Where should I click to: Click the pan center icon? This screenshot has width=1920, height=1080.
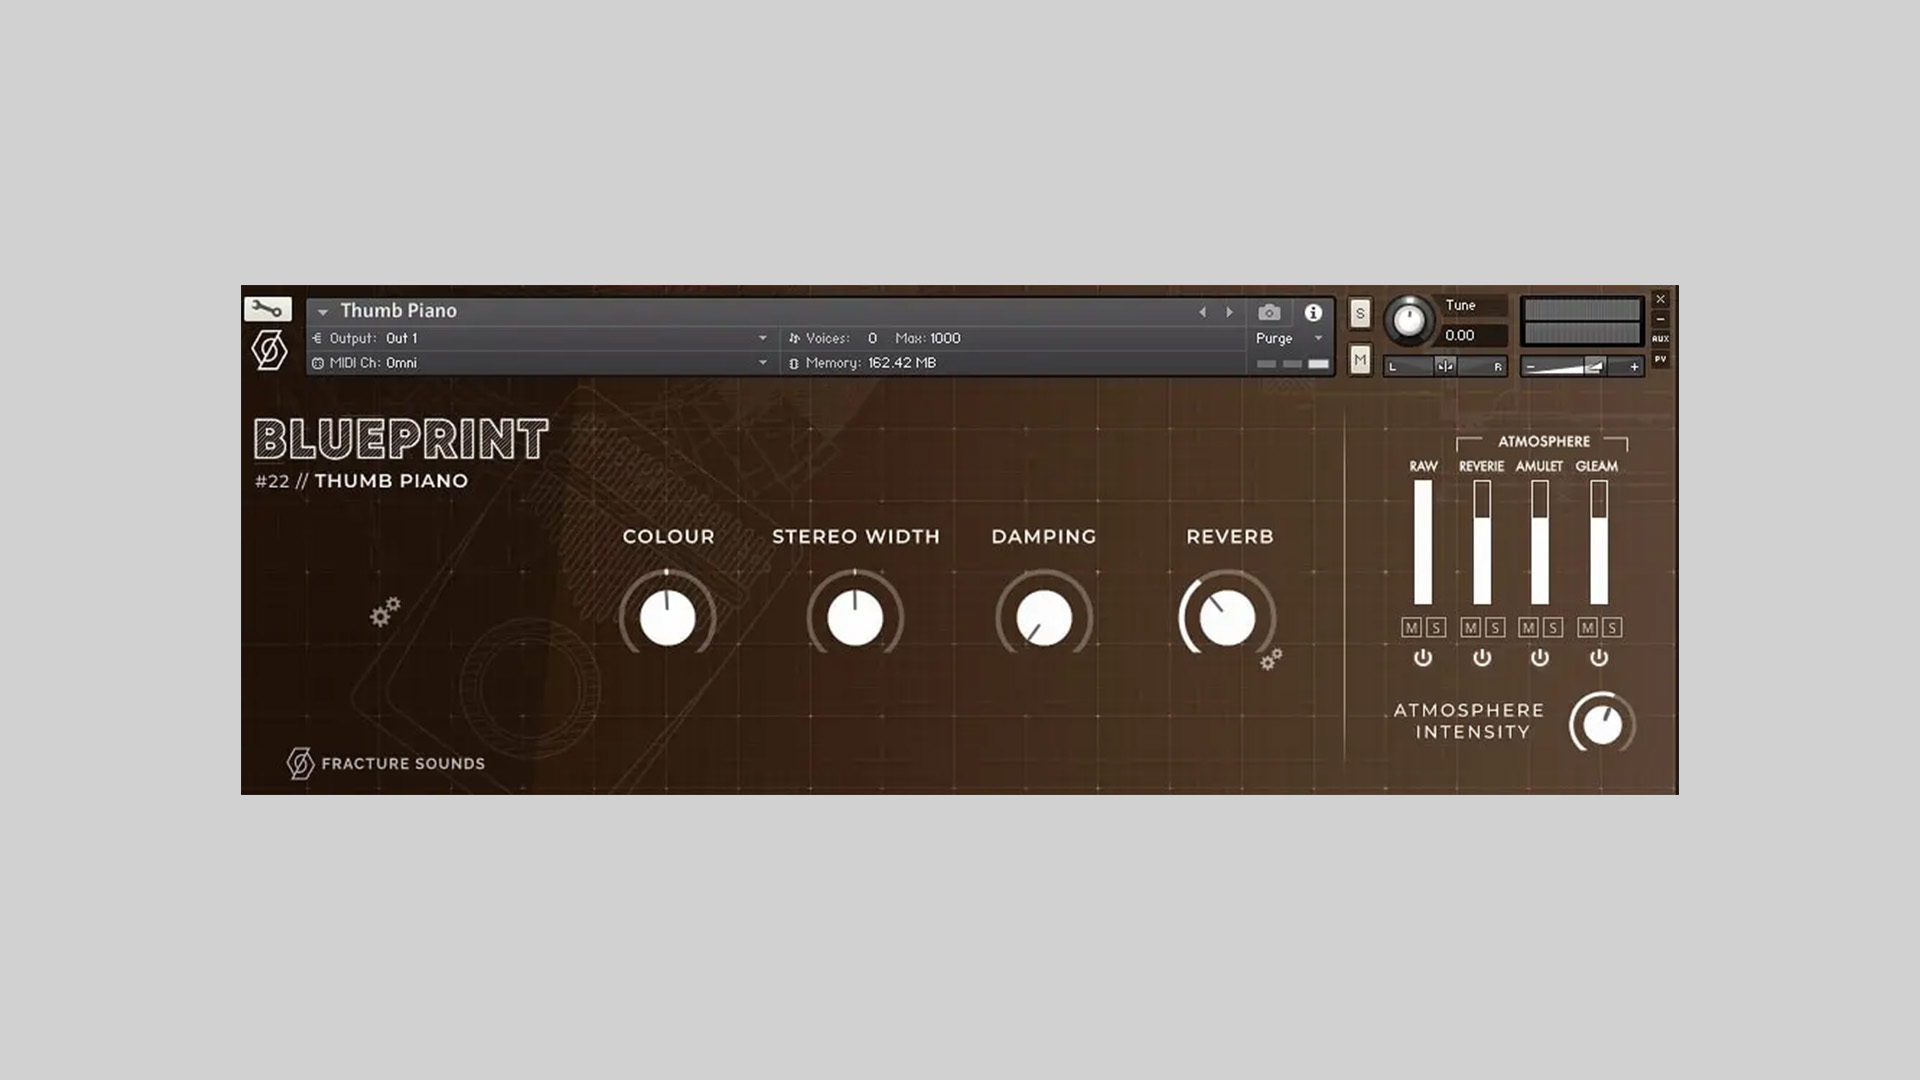(1445, 366)
